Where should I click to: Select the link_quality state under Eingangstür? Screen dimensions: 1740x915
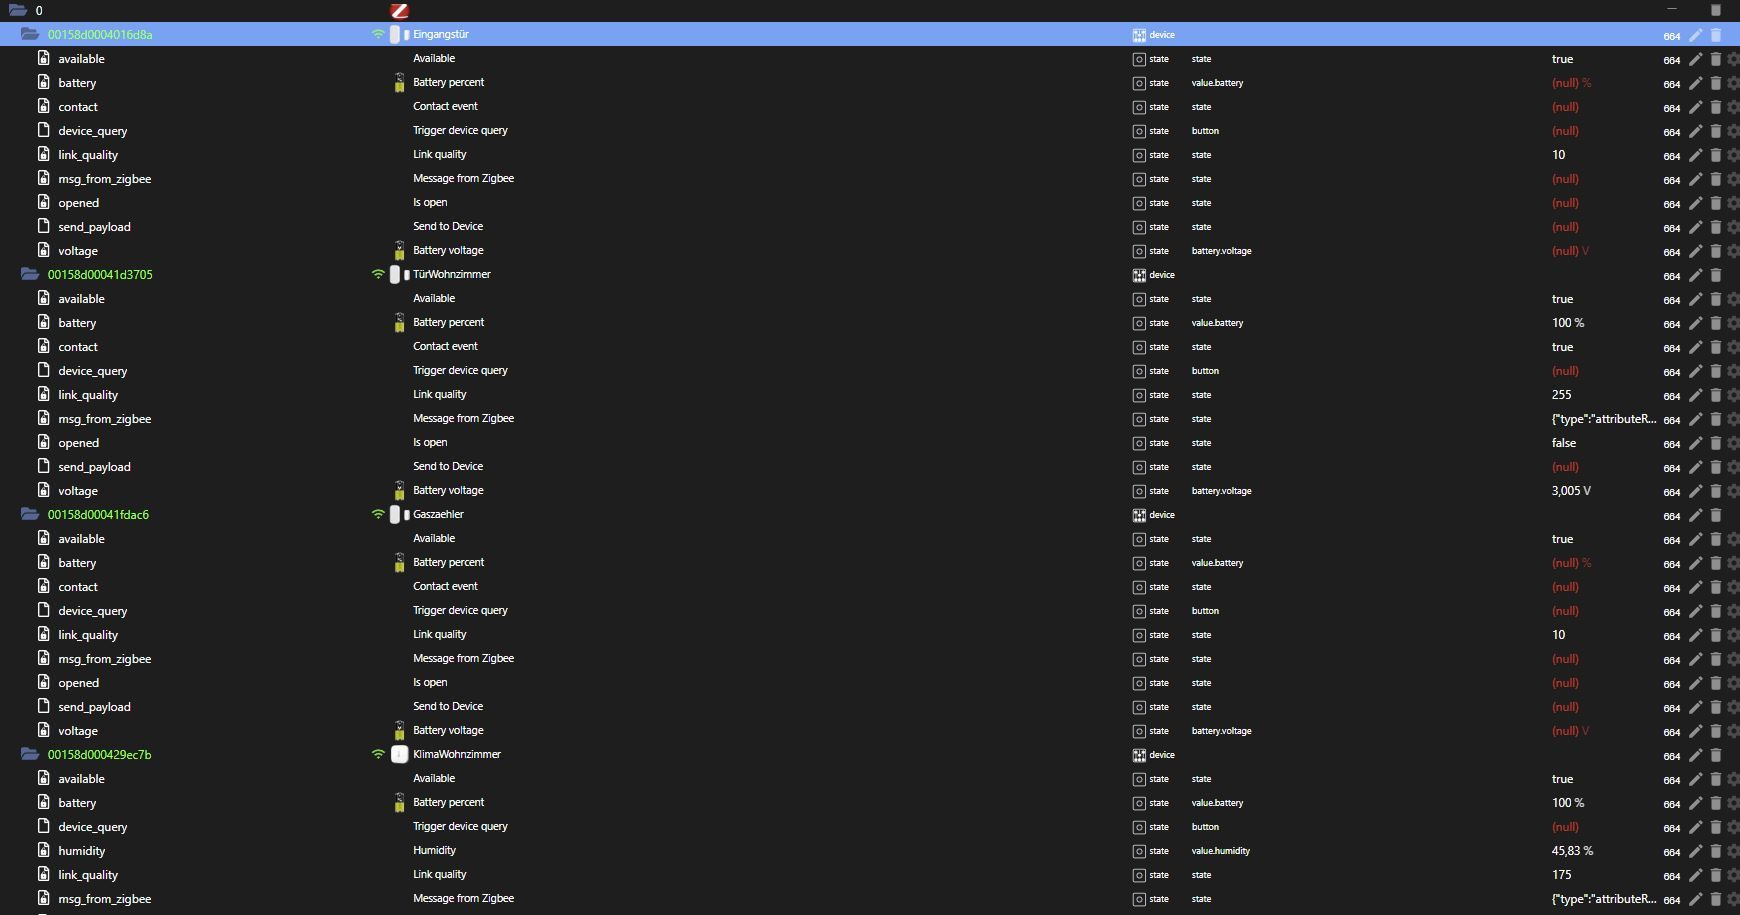coord(88,155)
